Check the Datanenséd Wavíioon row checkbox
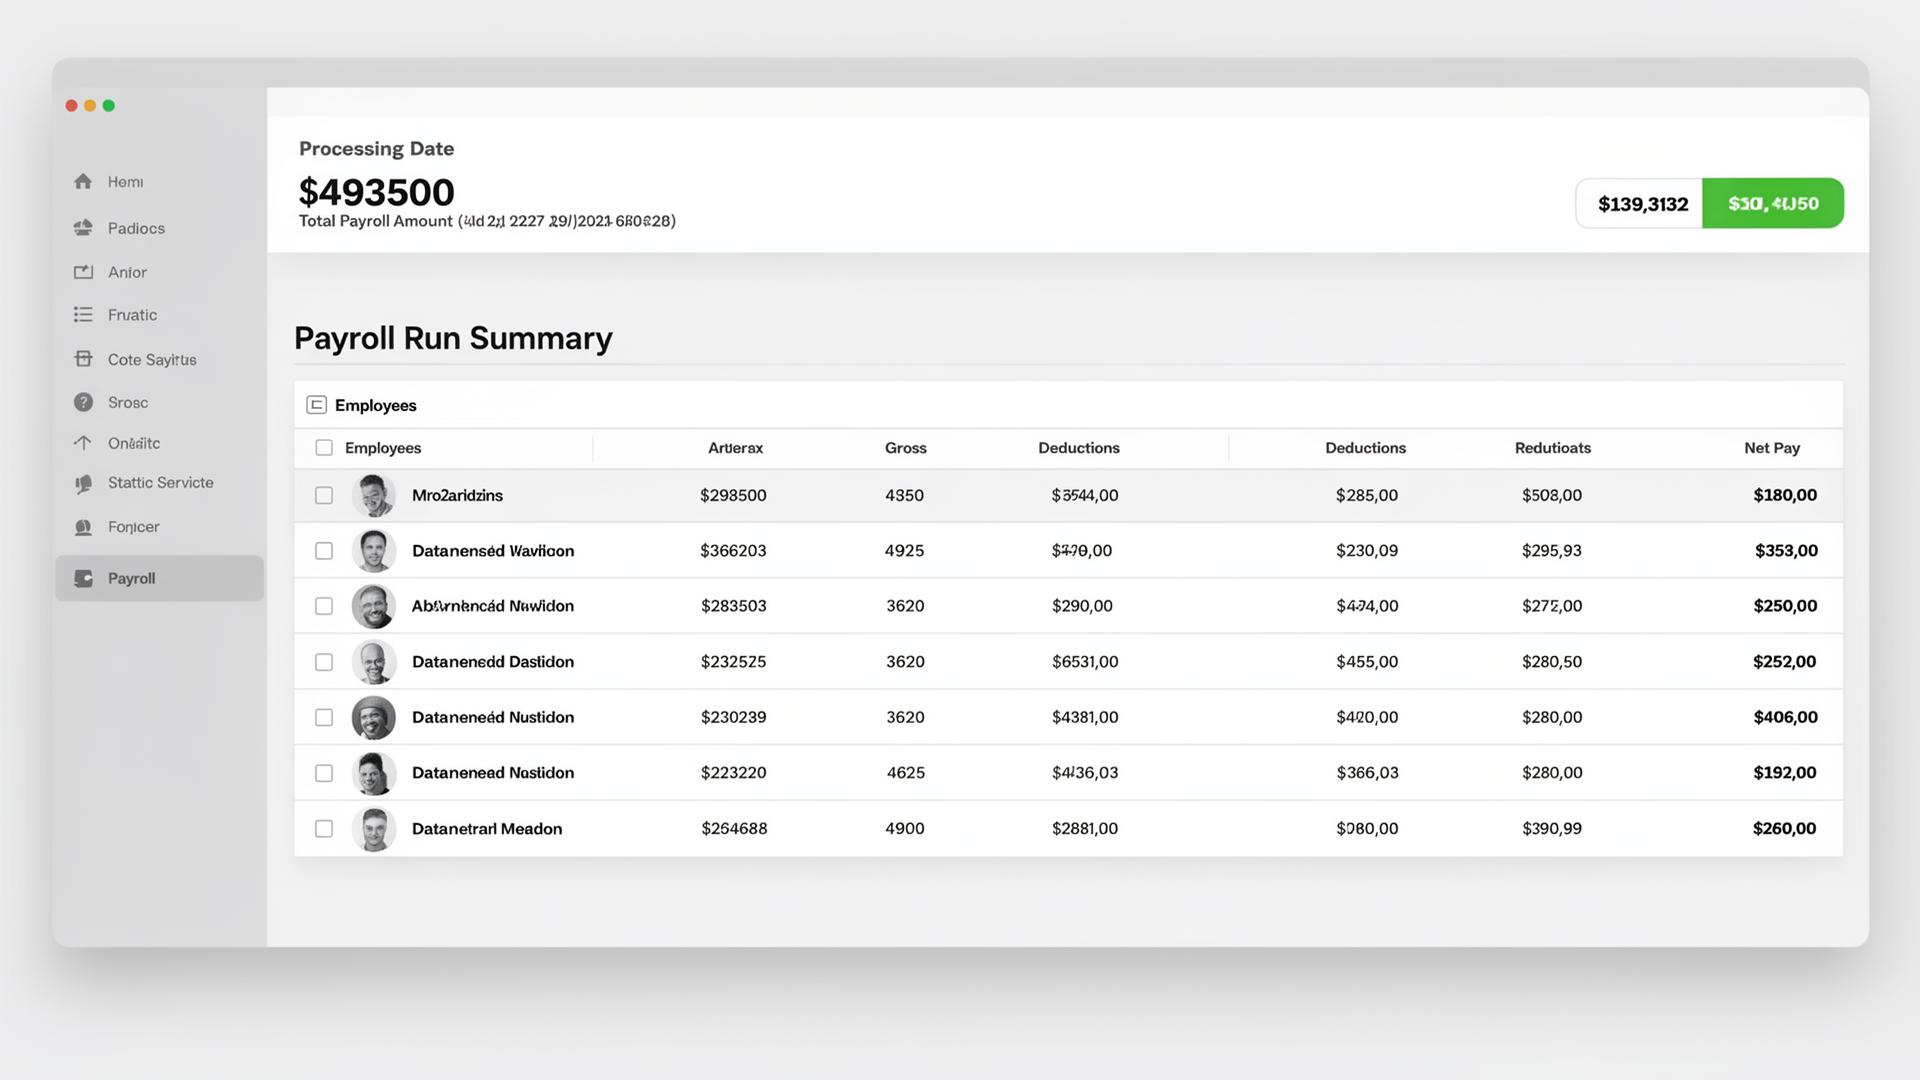Image resolution: width=1920 pixels, height=1080 pixels. [324, 551]
